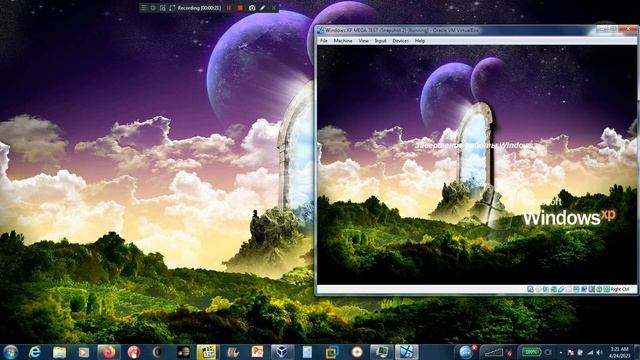Pause the screen recording
Viewport: 640px width, 360px height.
229,8
